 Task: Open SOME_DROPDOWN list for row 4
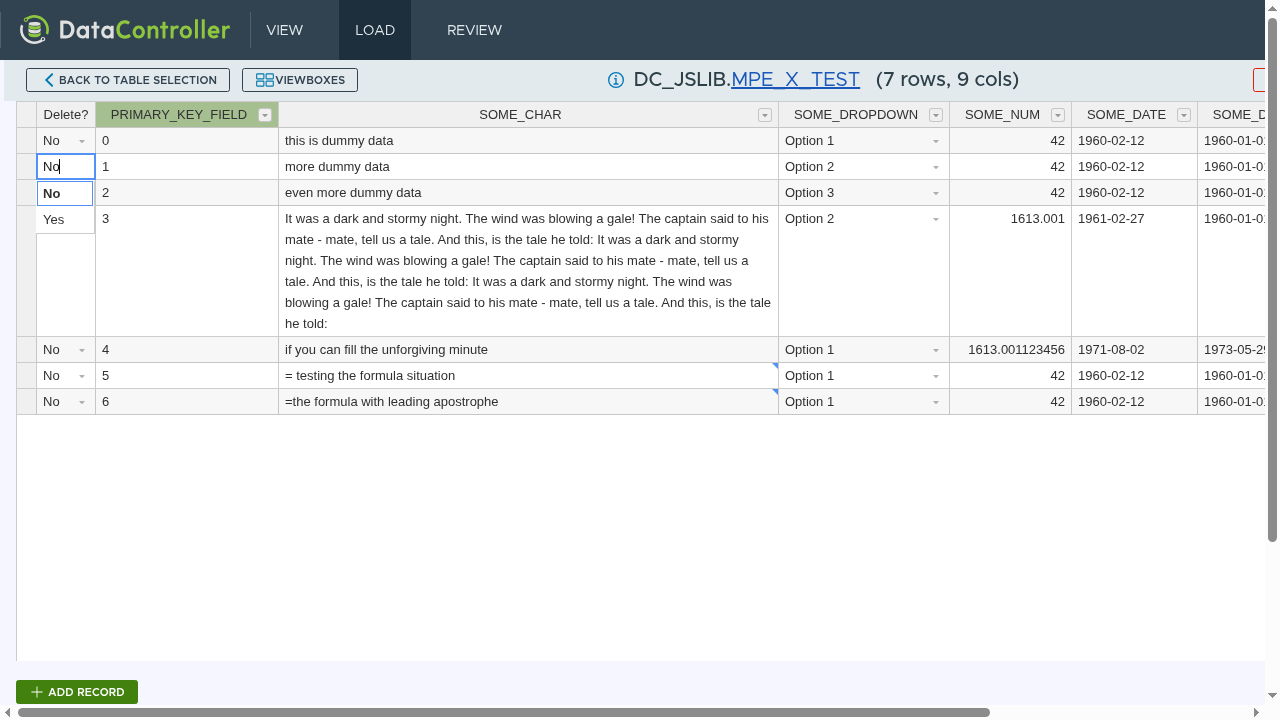[936, 350]
